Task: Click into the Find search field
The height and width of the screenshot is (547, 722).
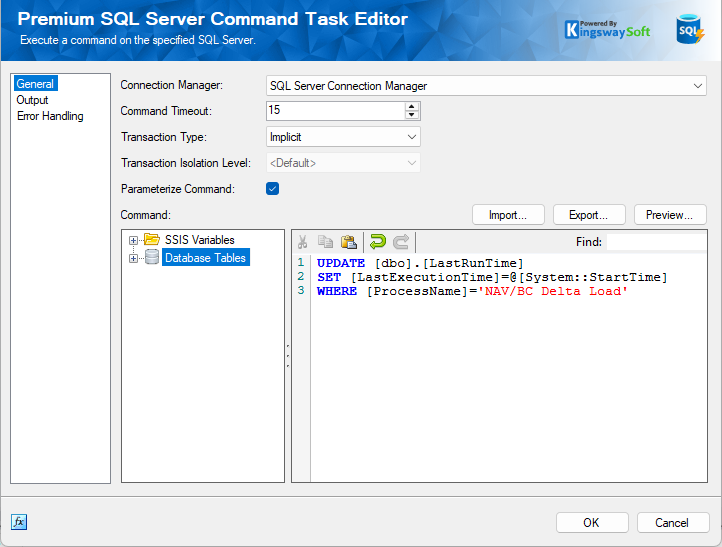Action: [656, 242]
